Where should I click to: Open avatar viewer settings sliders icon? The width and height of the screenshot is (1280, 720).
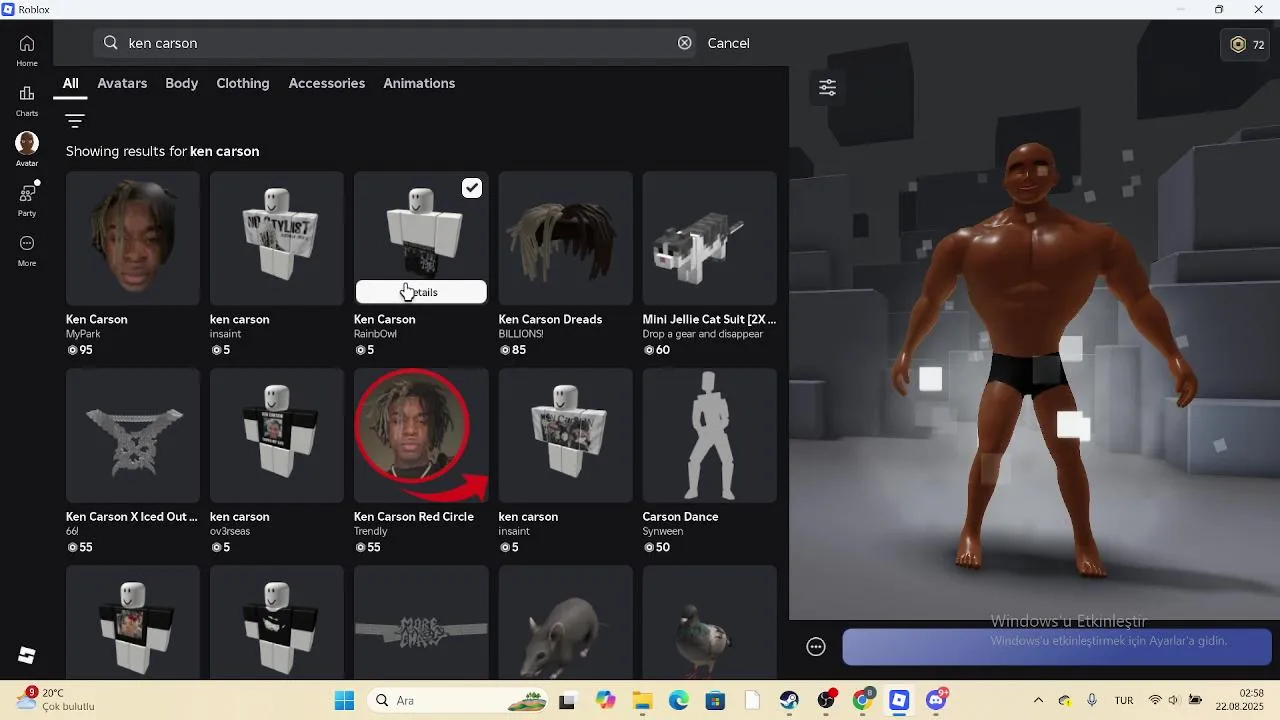[827, 88]
